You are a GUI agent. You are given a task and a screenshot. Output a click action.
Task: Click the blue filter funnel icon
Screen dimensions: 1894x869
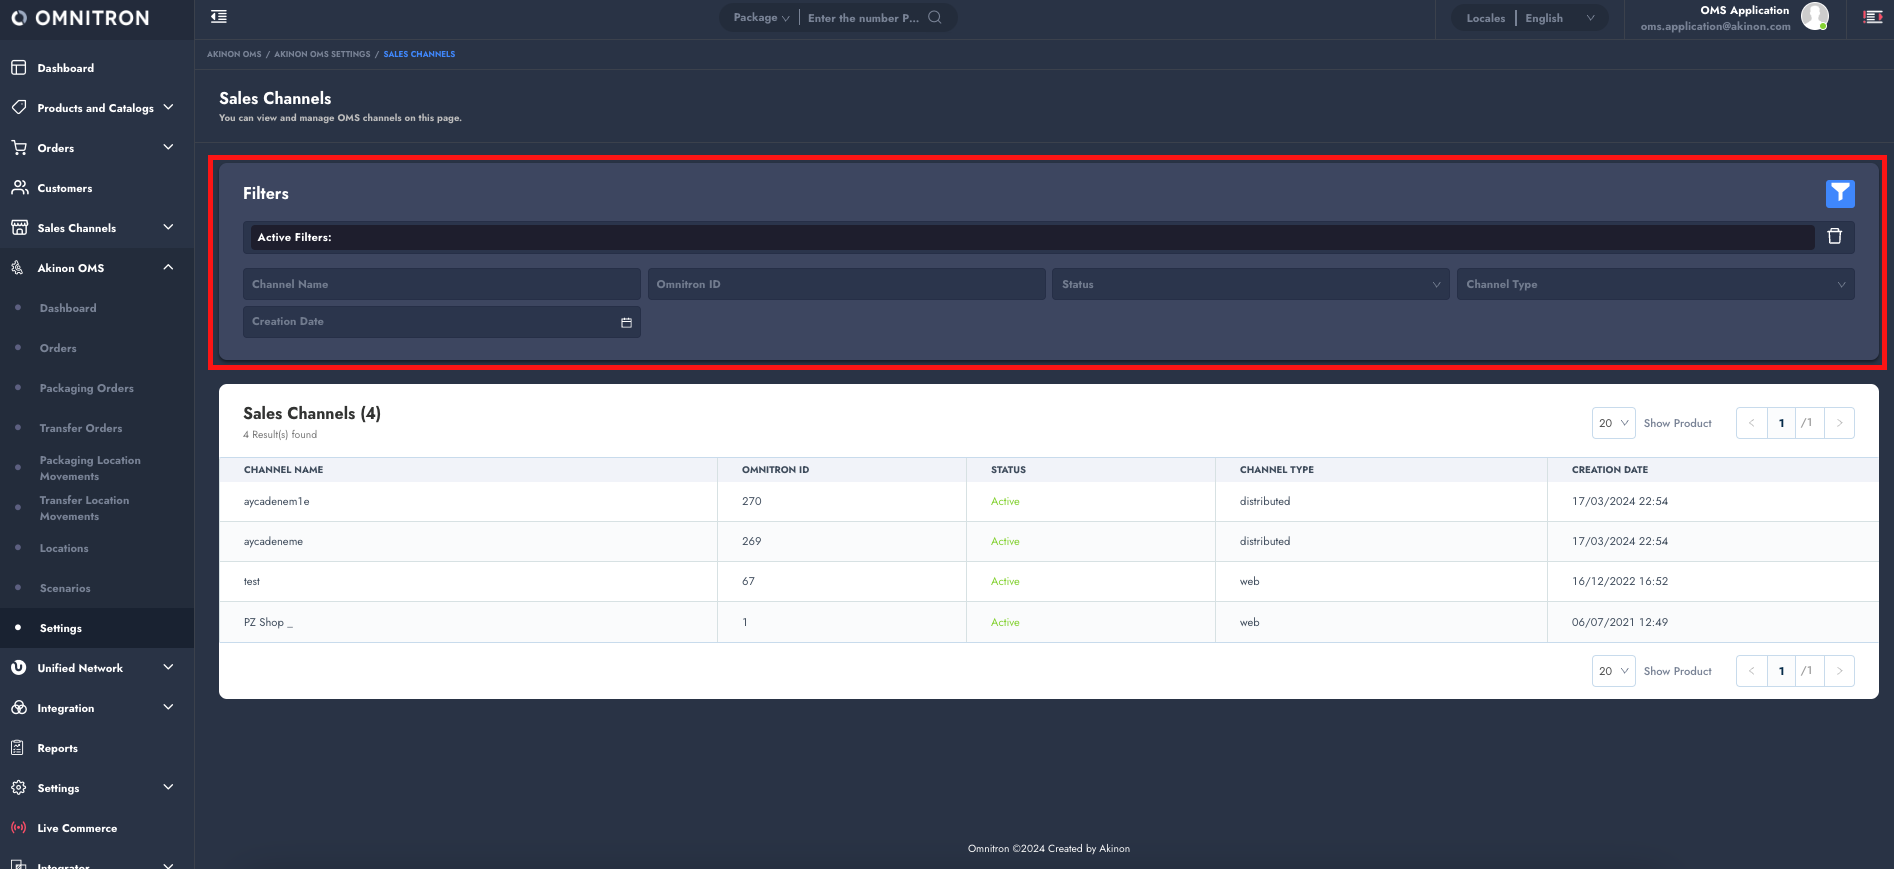pos(1839,193)
